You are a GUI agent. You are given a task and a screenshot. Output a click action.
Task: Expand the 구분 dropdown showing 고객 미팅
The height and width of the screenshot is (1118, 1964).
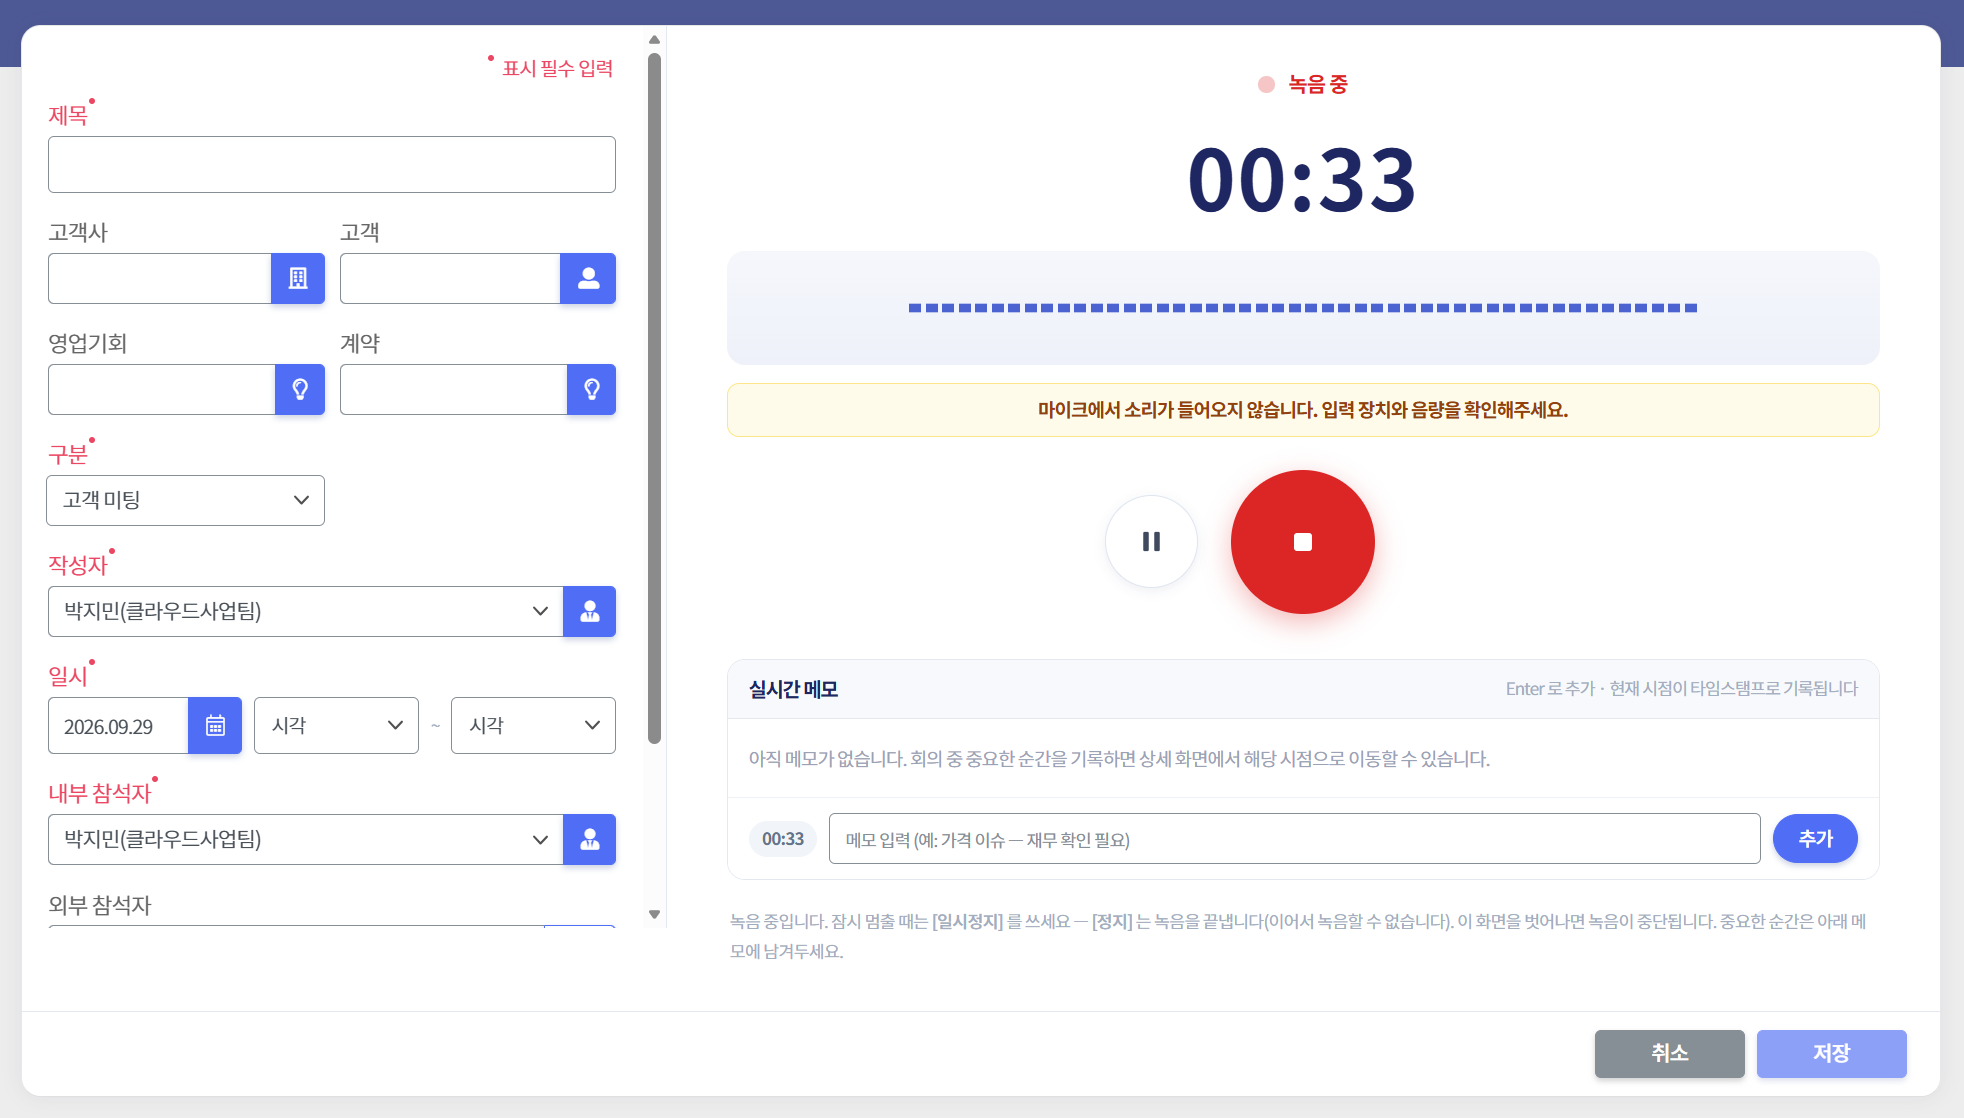(x=185, y=500)
